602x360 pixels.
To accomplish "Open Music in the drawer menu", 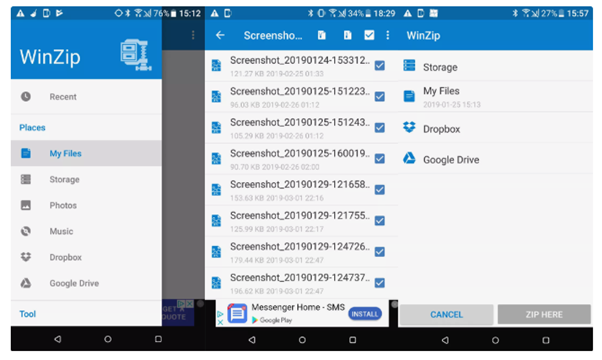I will [x=86, y=231].
